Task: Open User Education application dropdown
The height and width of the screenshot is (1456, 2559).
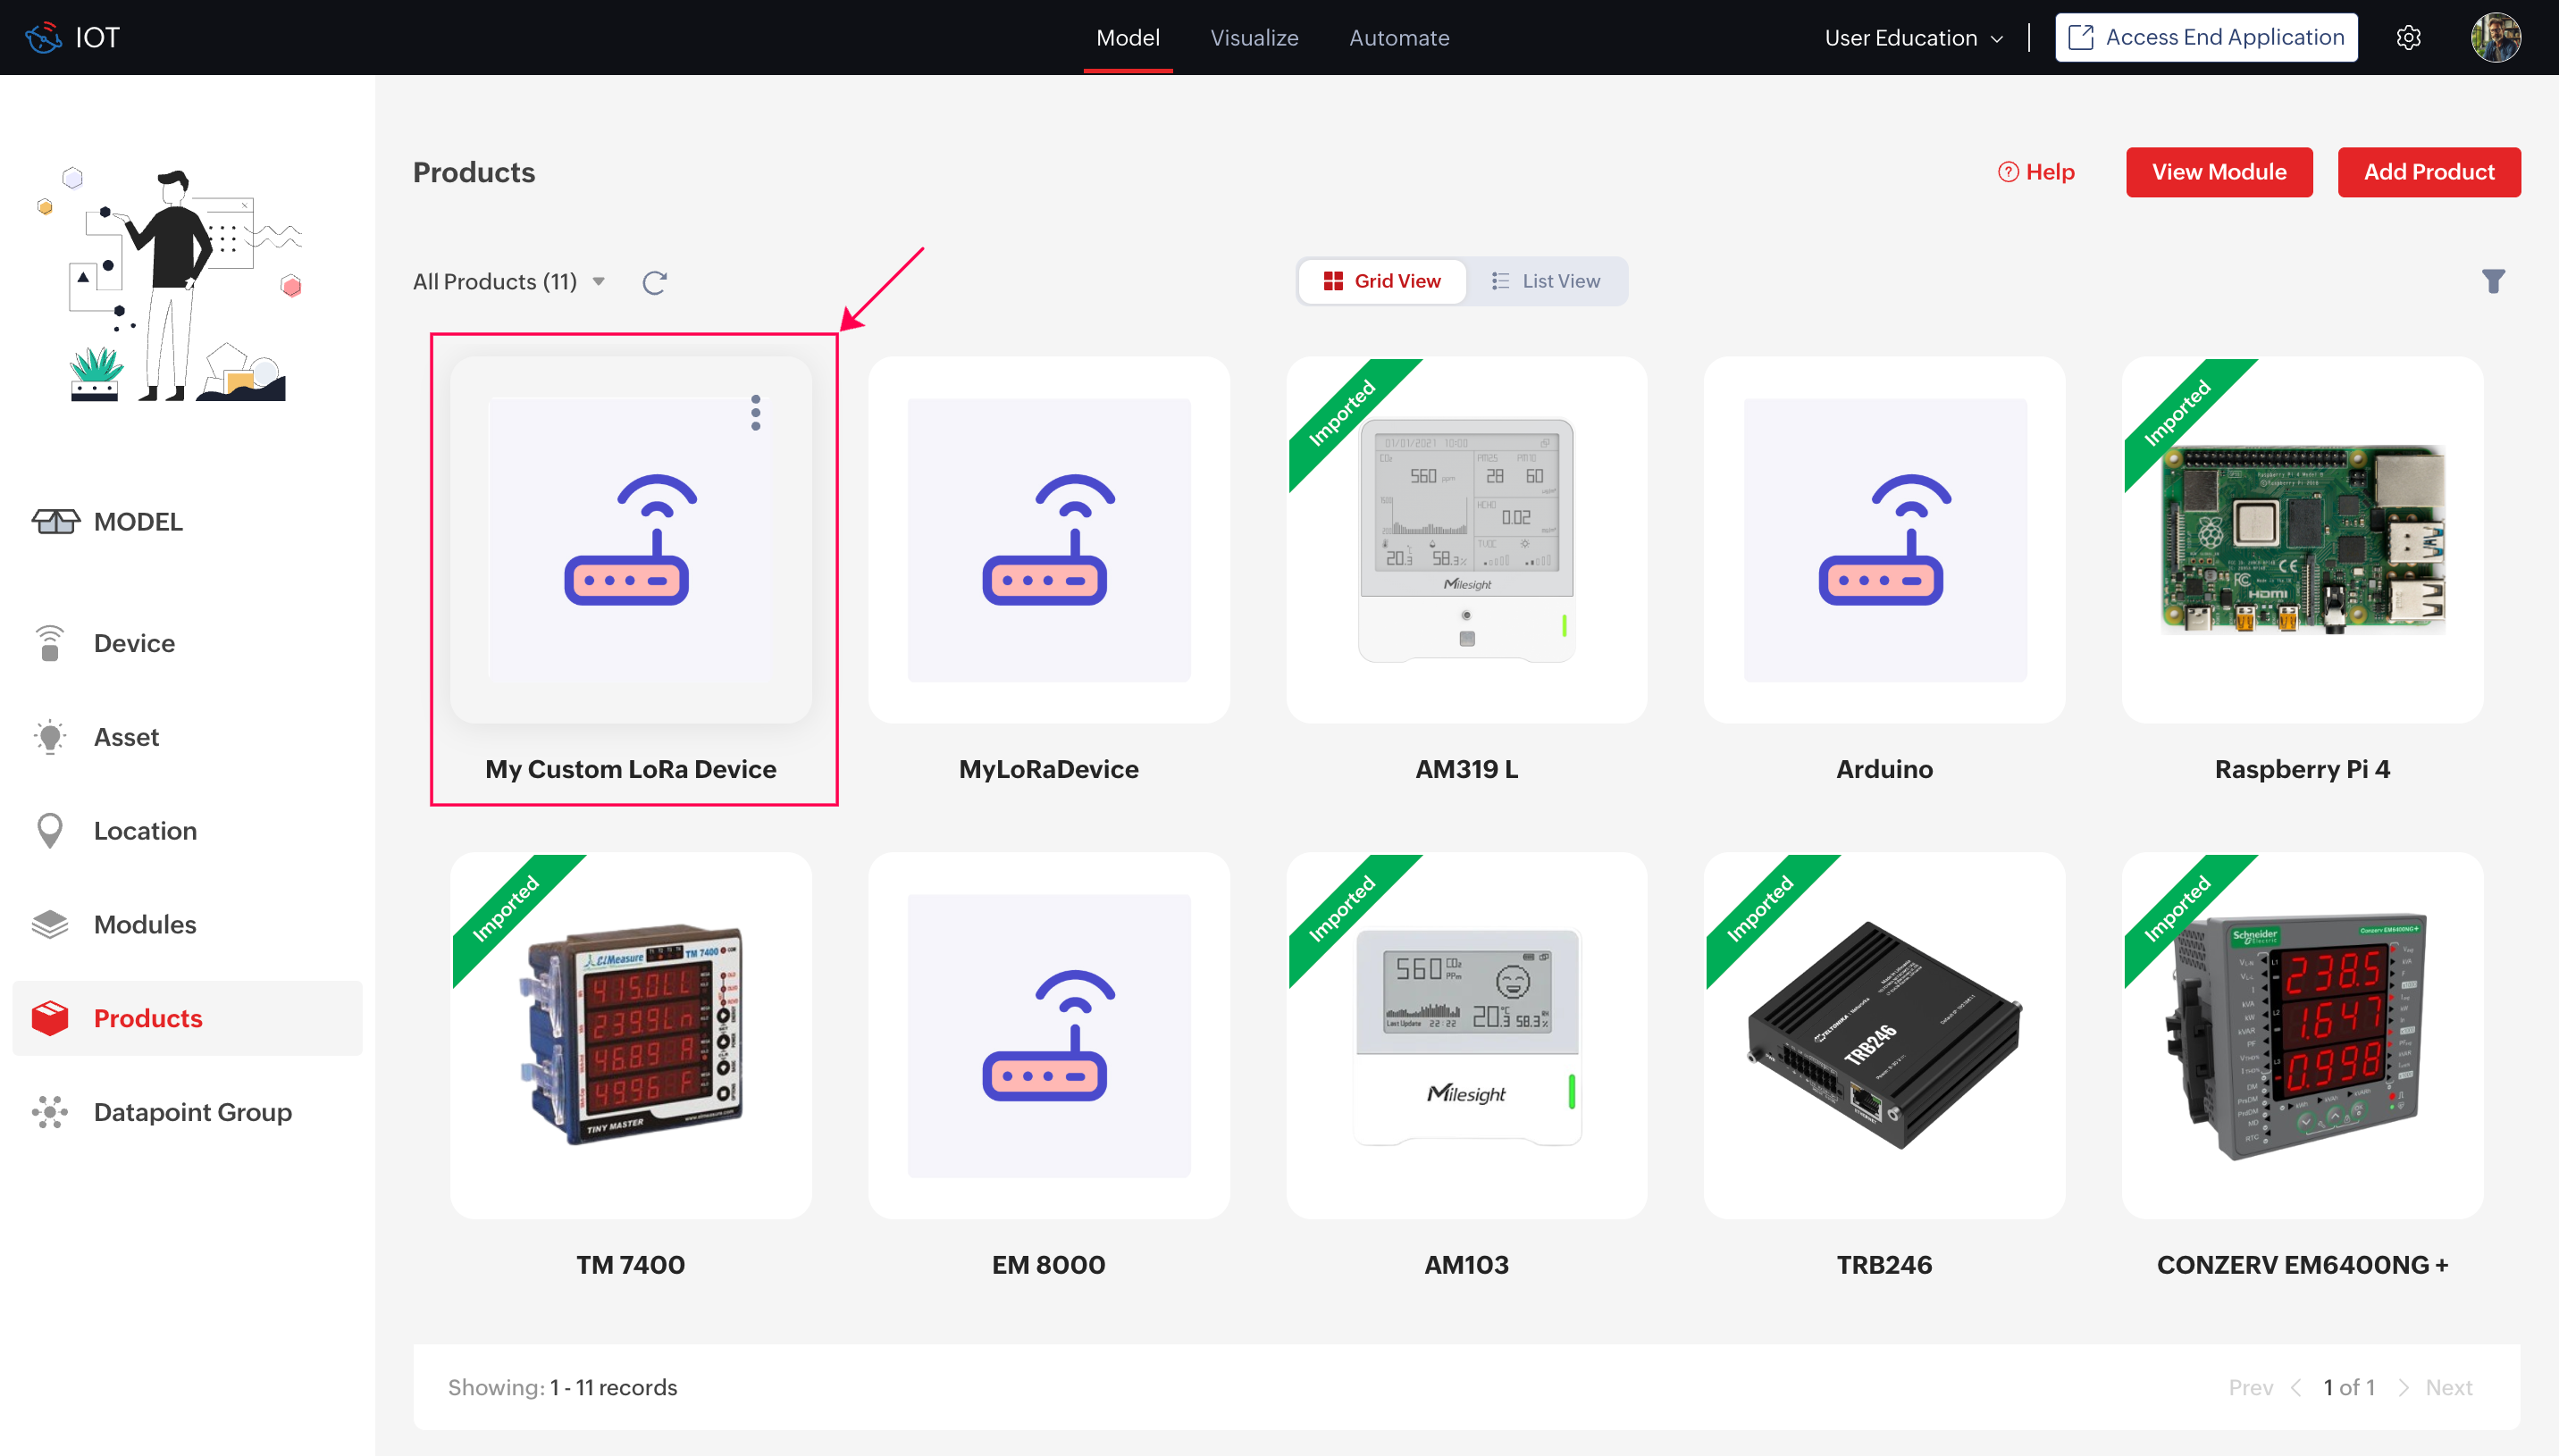Action: coord(1913,38)
